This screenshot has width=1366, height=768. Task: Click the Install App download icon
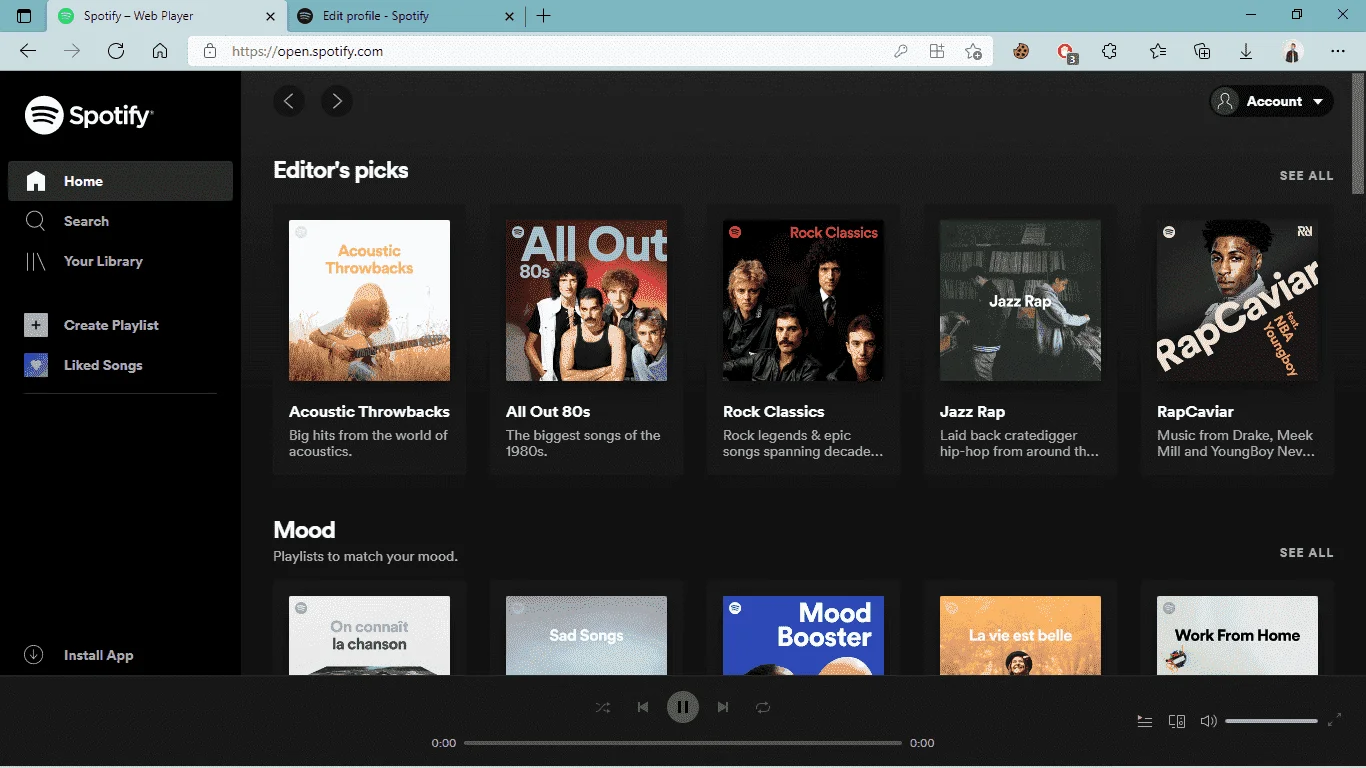coord(34,655)
